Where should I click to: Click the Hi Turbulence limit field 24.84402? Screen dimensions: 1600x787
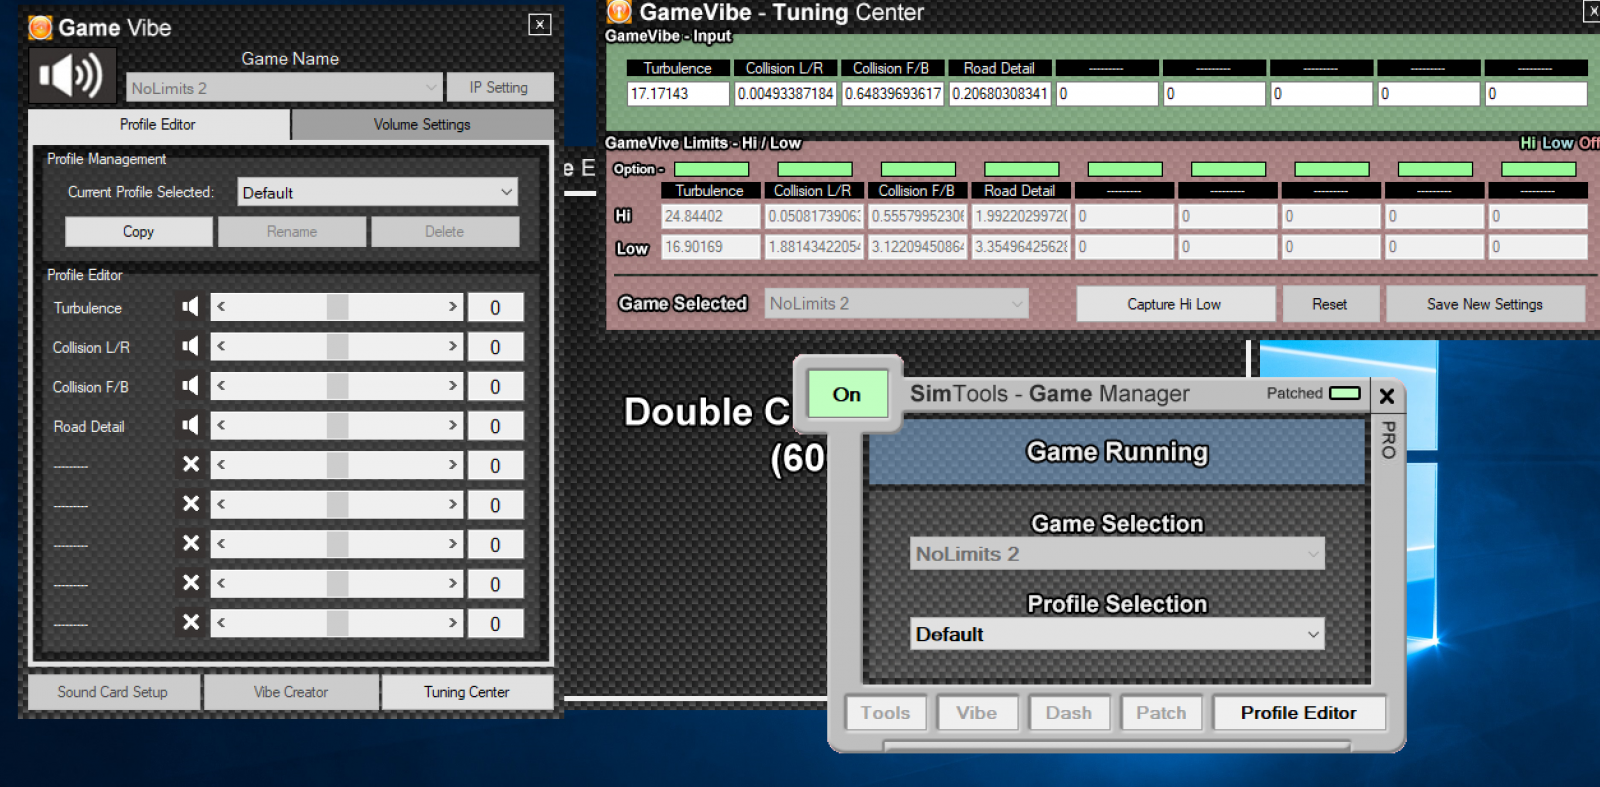point(711,216)
